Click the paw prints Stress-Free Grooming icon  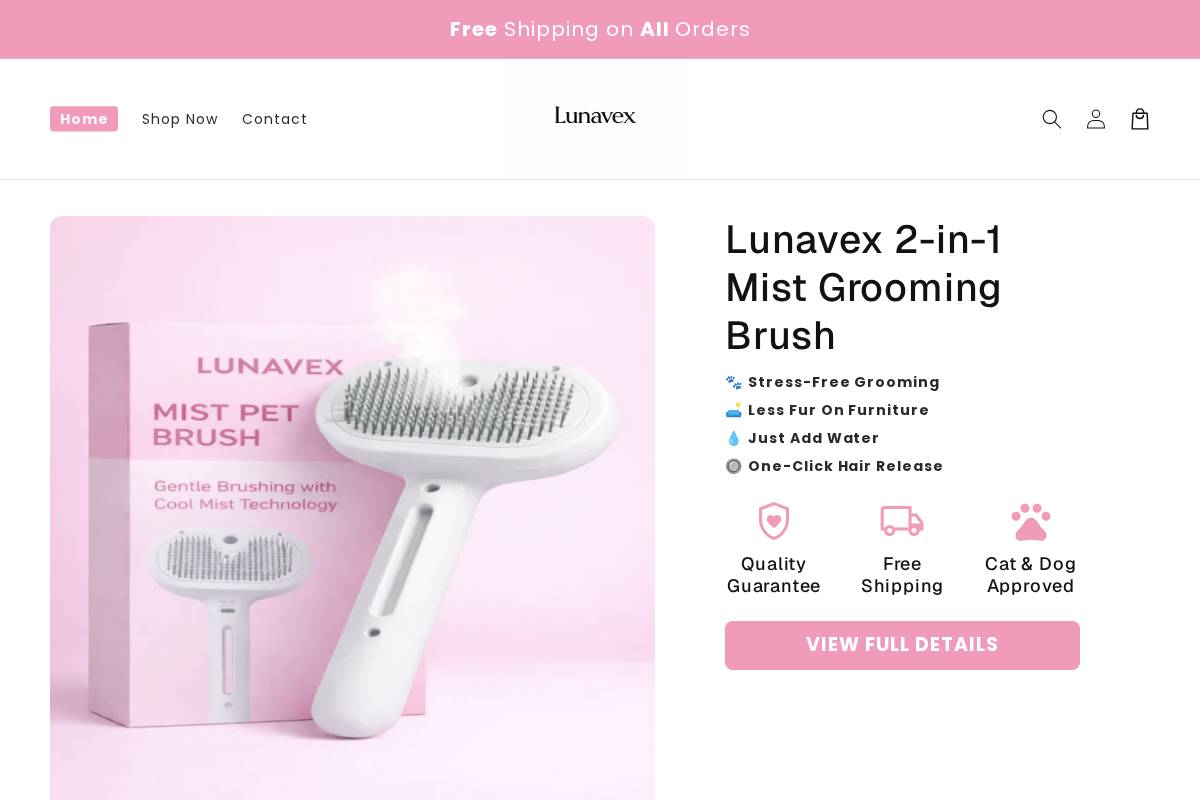(x=734, y=382)
